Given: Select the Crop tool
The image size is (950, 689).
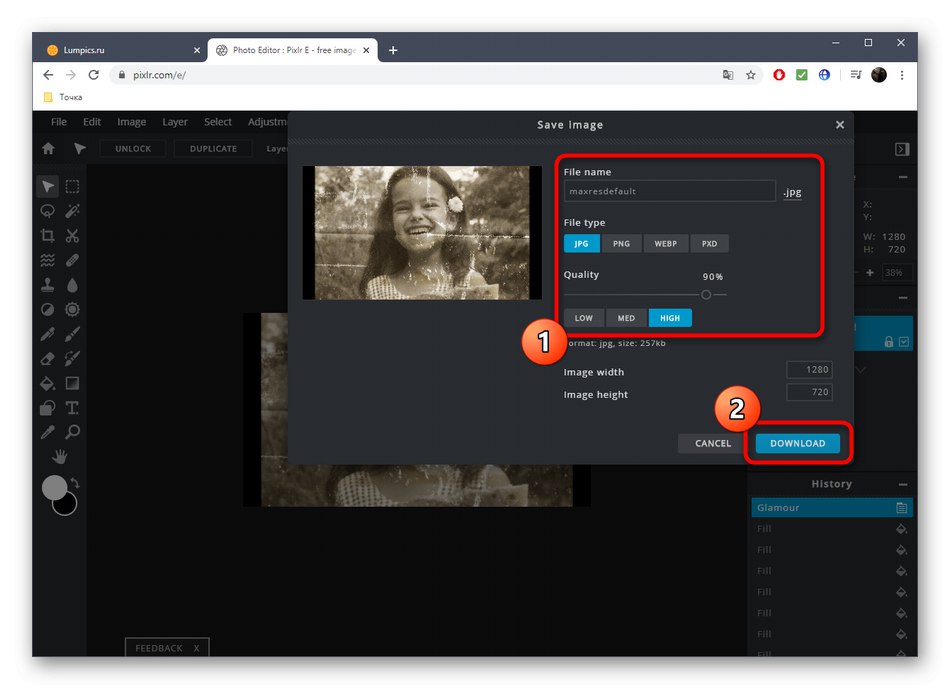Looking at the screenshot, I should [x=47, y=235].
